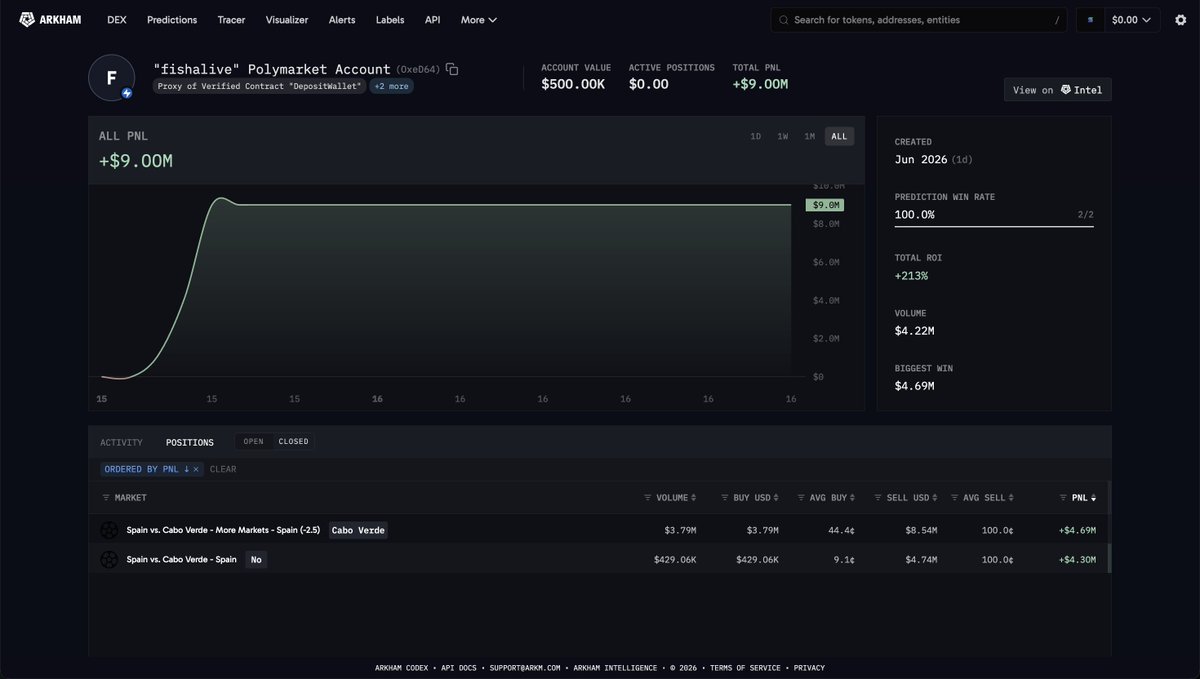Screen dimensions: 1200x679
Task: Click the filter icon beside AVG BUY header
Action: pos(801,497)
